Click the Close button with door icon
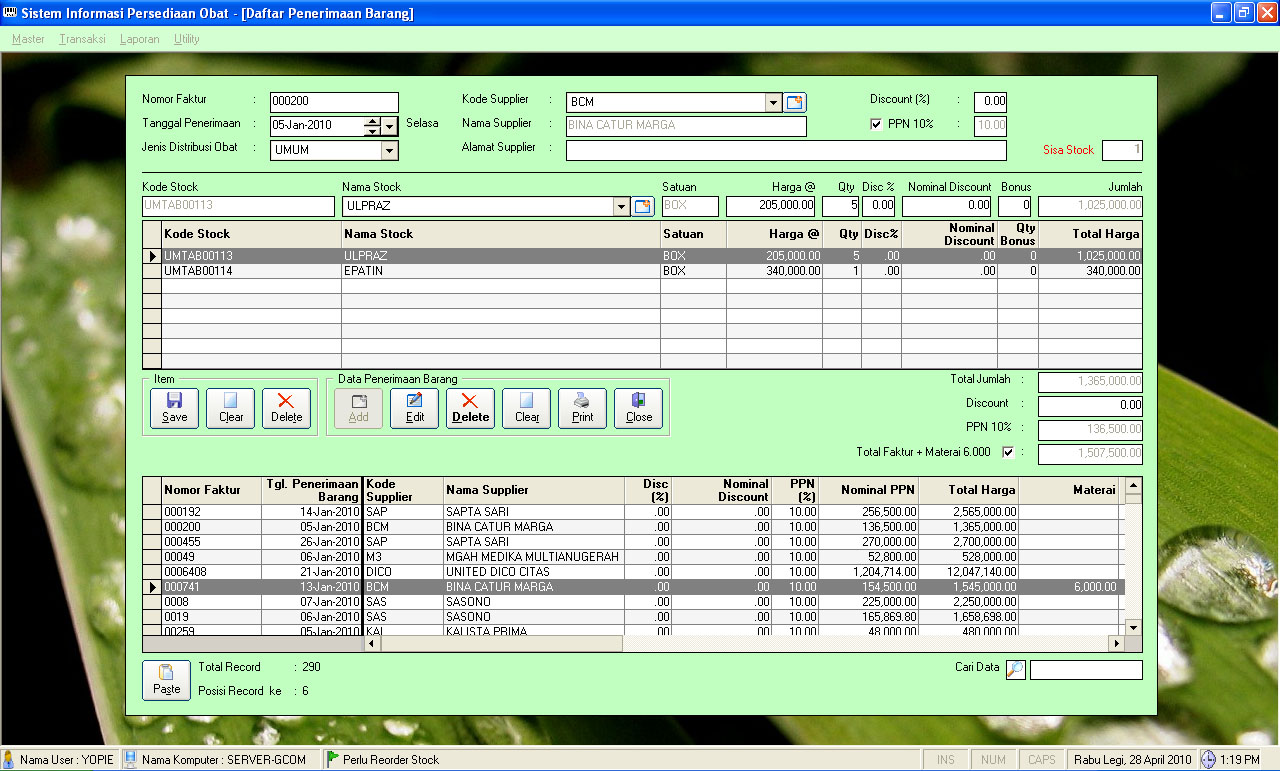 (638, 408)
